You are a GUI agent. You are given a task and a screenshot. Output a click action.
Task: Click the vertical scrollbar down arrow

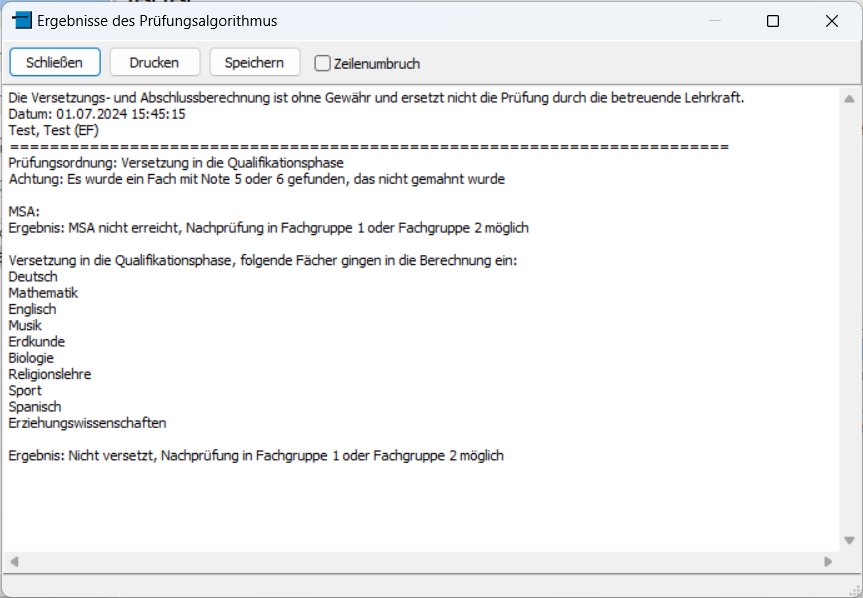849,540
